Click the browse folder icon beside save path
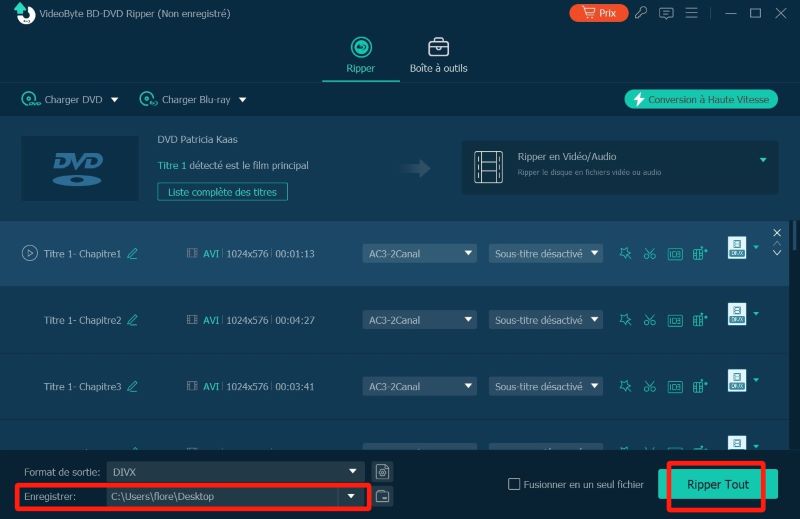 click(x=381, y=496)
